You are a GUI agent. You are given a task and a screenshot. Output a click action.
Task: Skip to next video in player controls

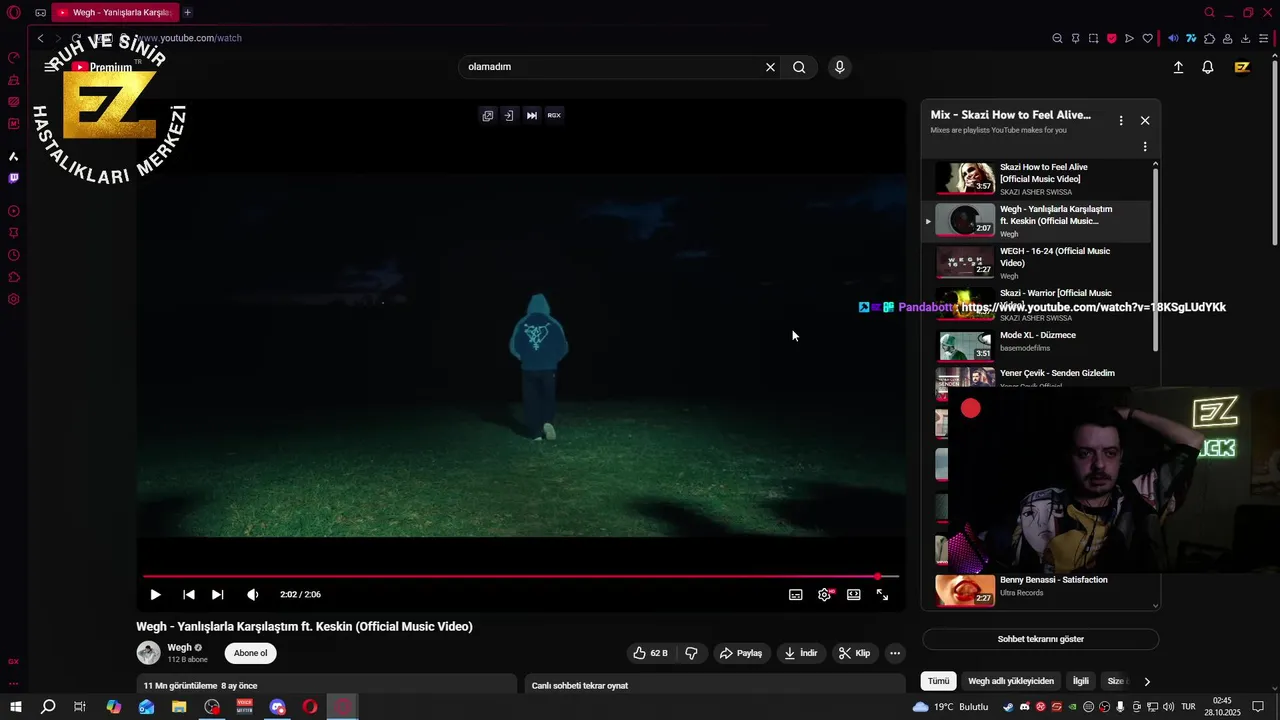[x=217, y=594]
